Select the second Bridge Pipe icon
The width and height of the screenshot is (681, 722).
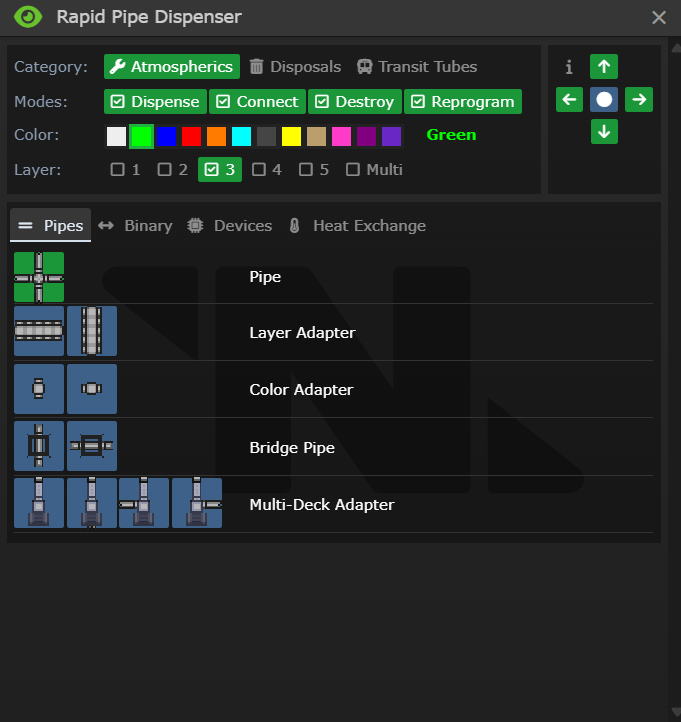pos(92,446)
